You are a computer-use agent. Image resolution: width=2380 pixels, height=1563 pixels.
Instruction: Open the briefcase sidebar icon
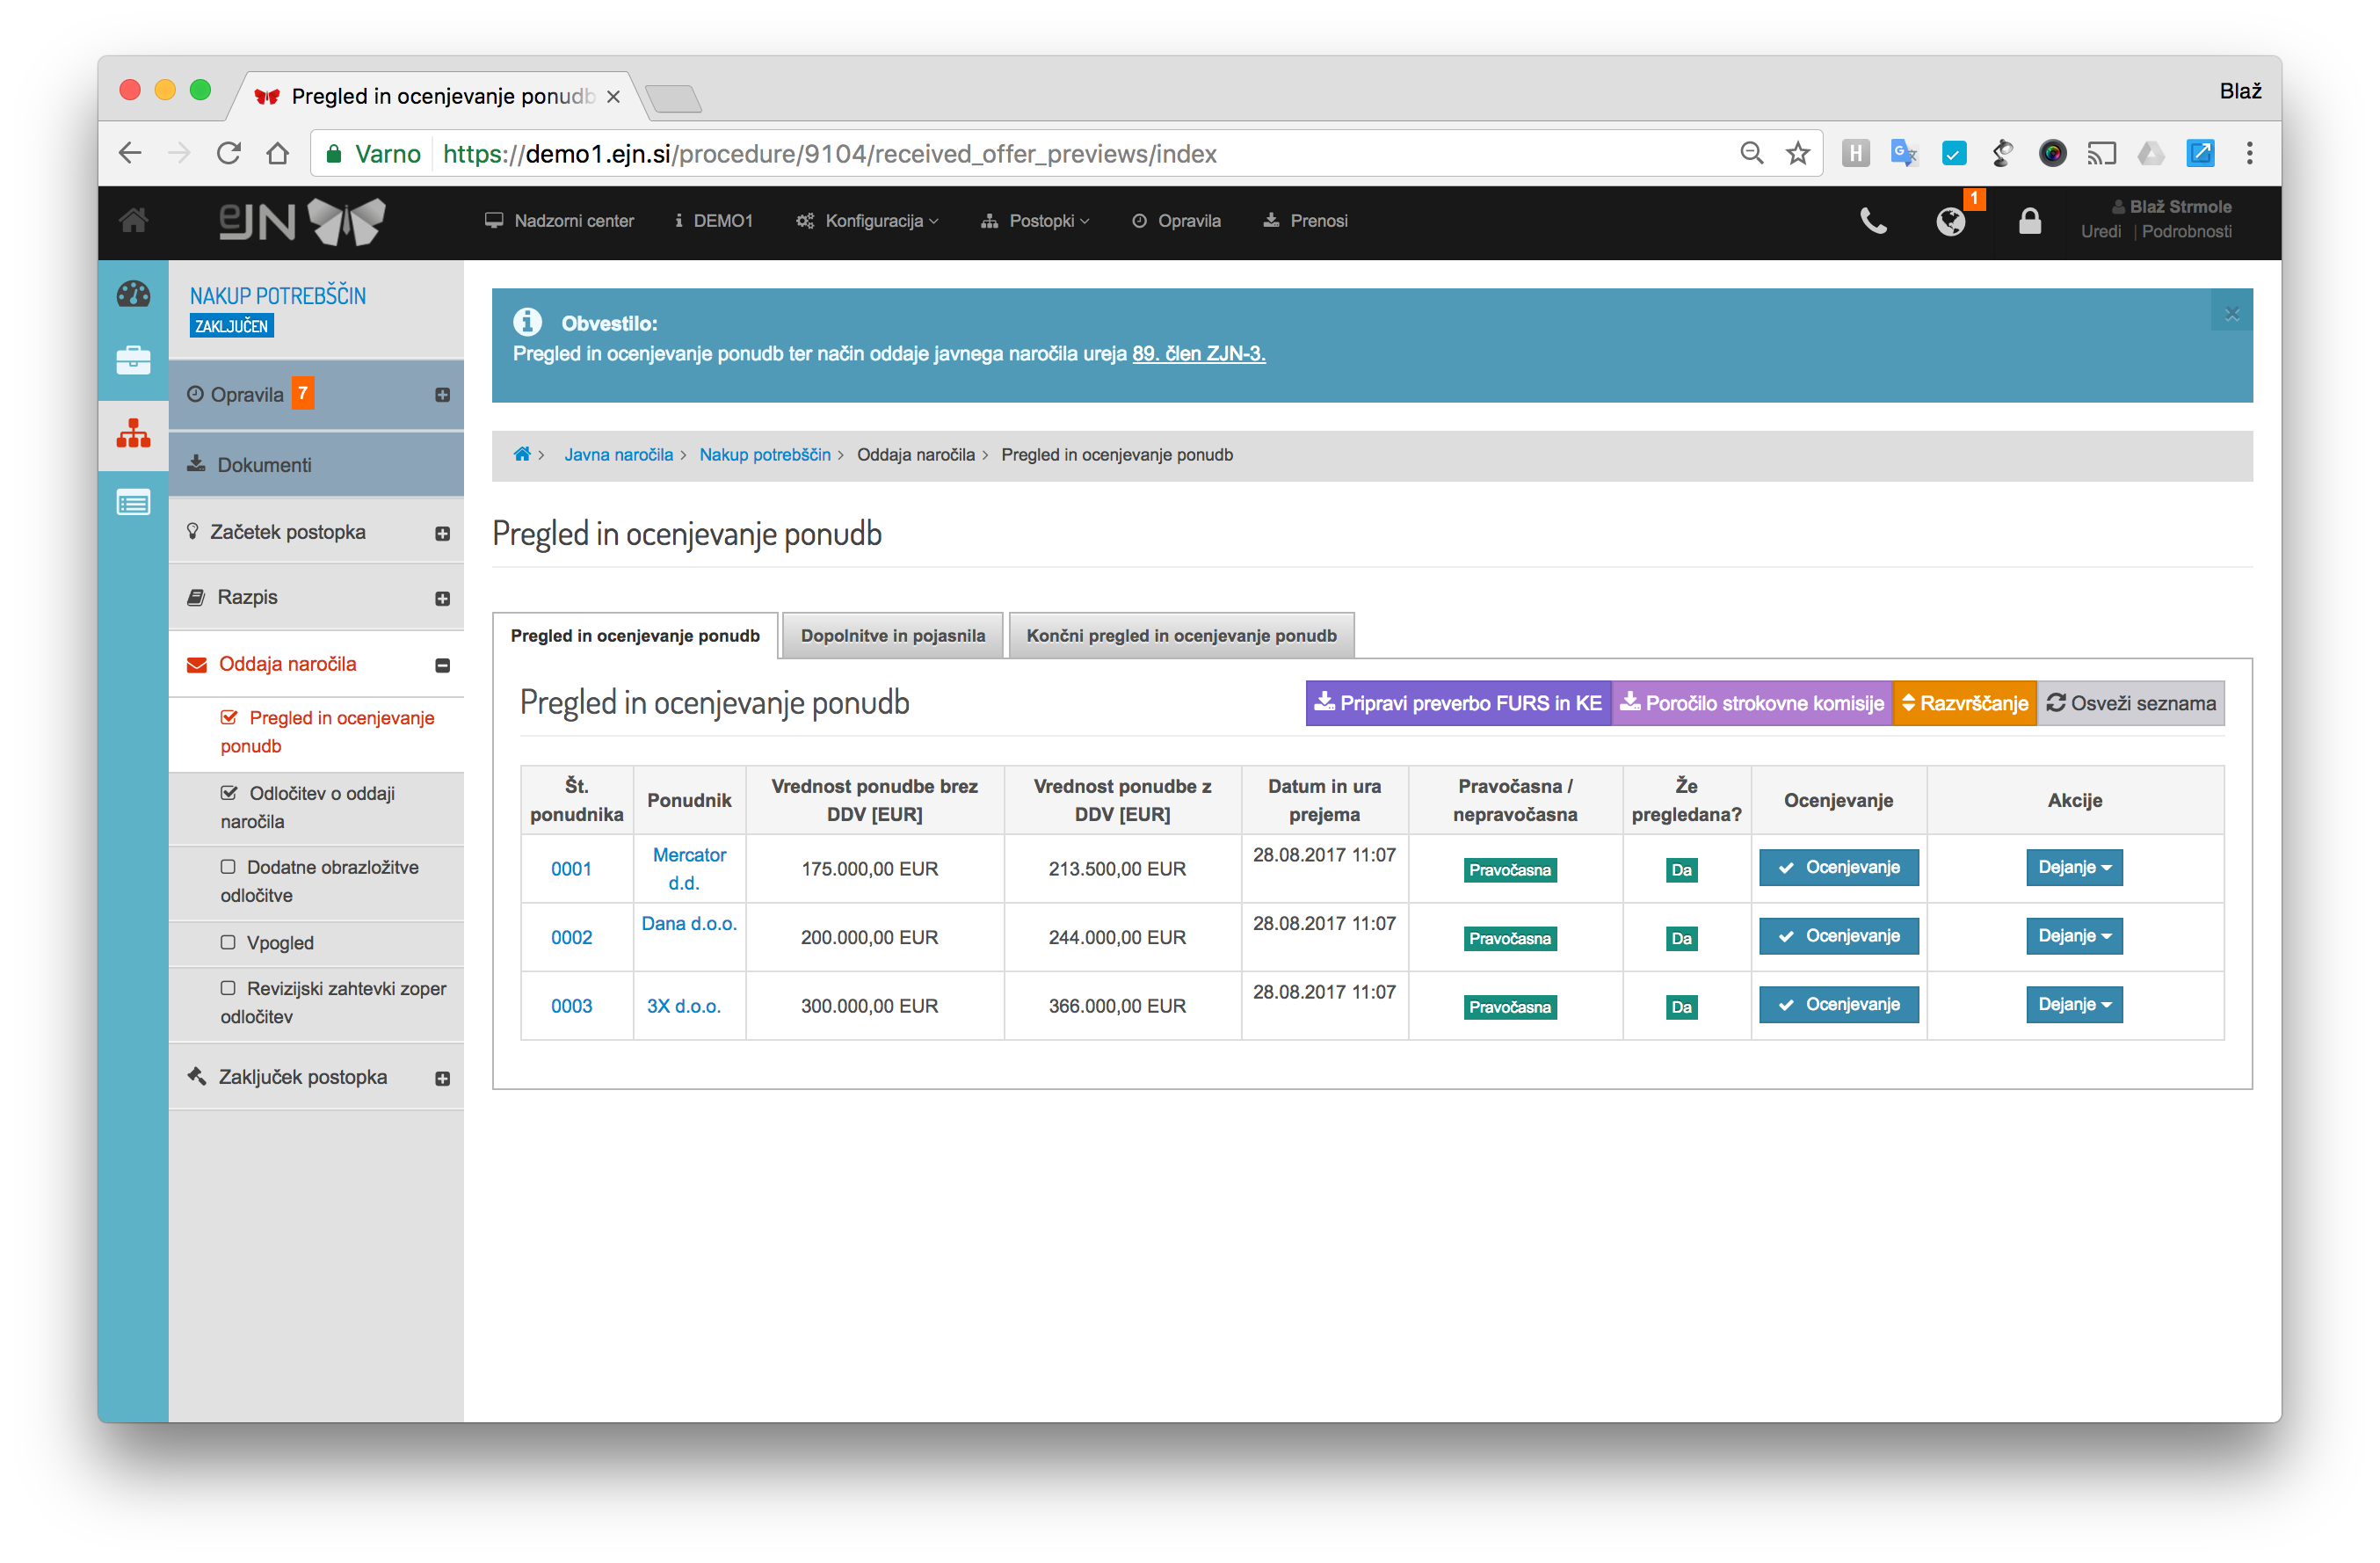(133, 360)
